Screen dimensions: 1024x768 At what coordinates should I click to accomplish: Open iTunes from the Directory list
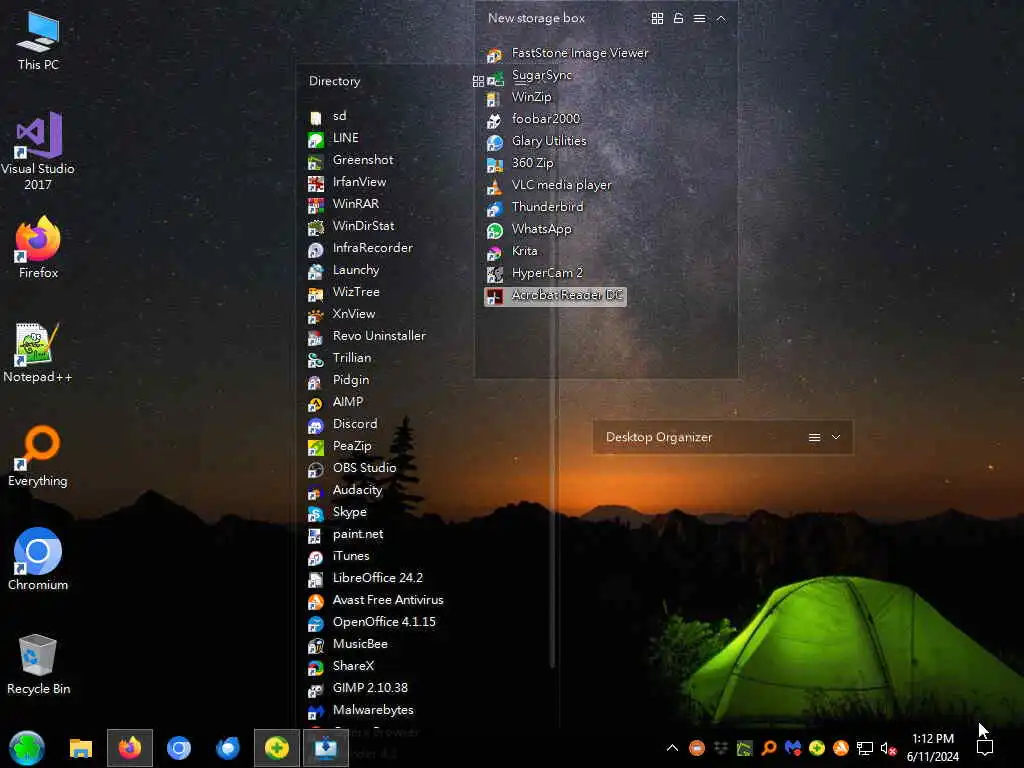pyautogui.click(x=339, y=556)
